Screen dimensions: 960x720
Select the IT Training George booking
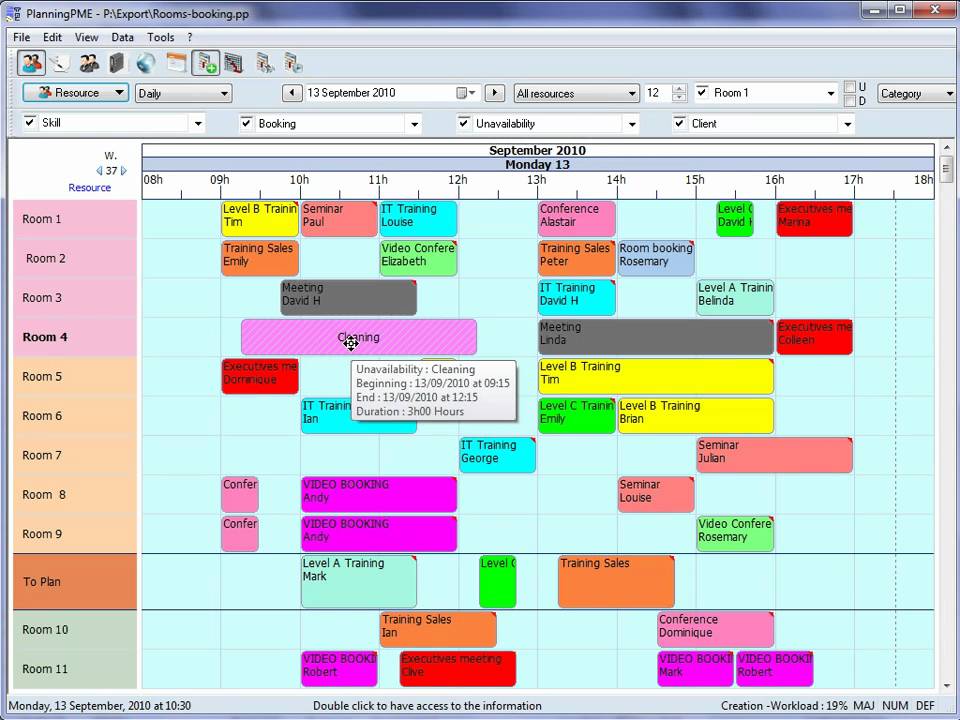pos(497,455)
